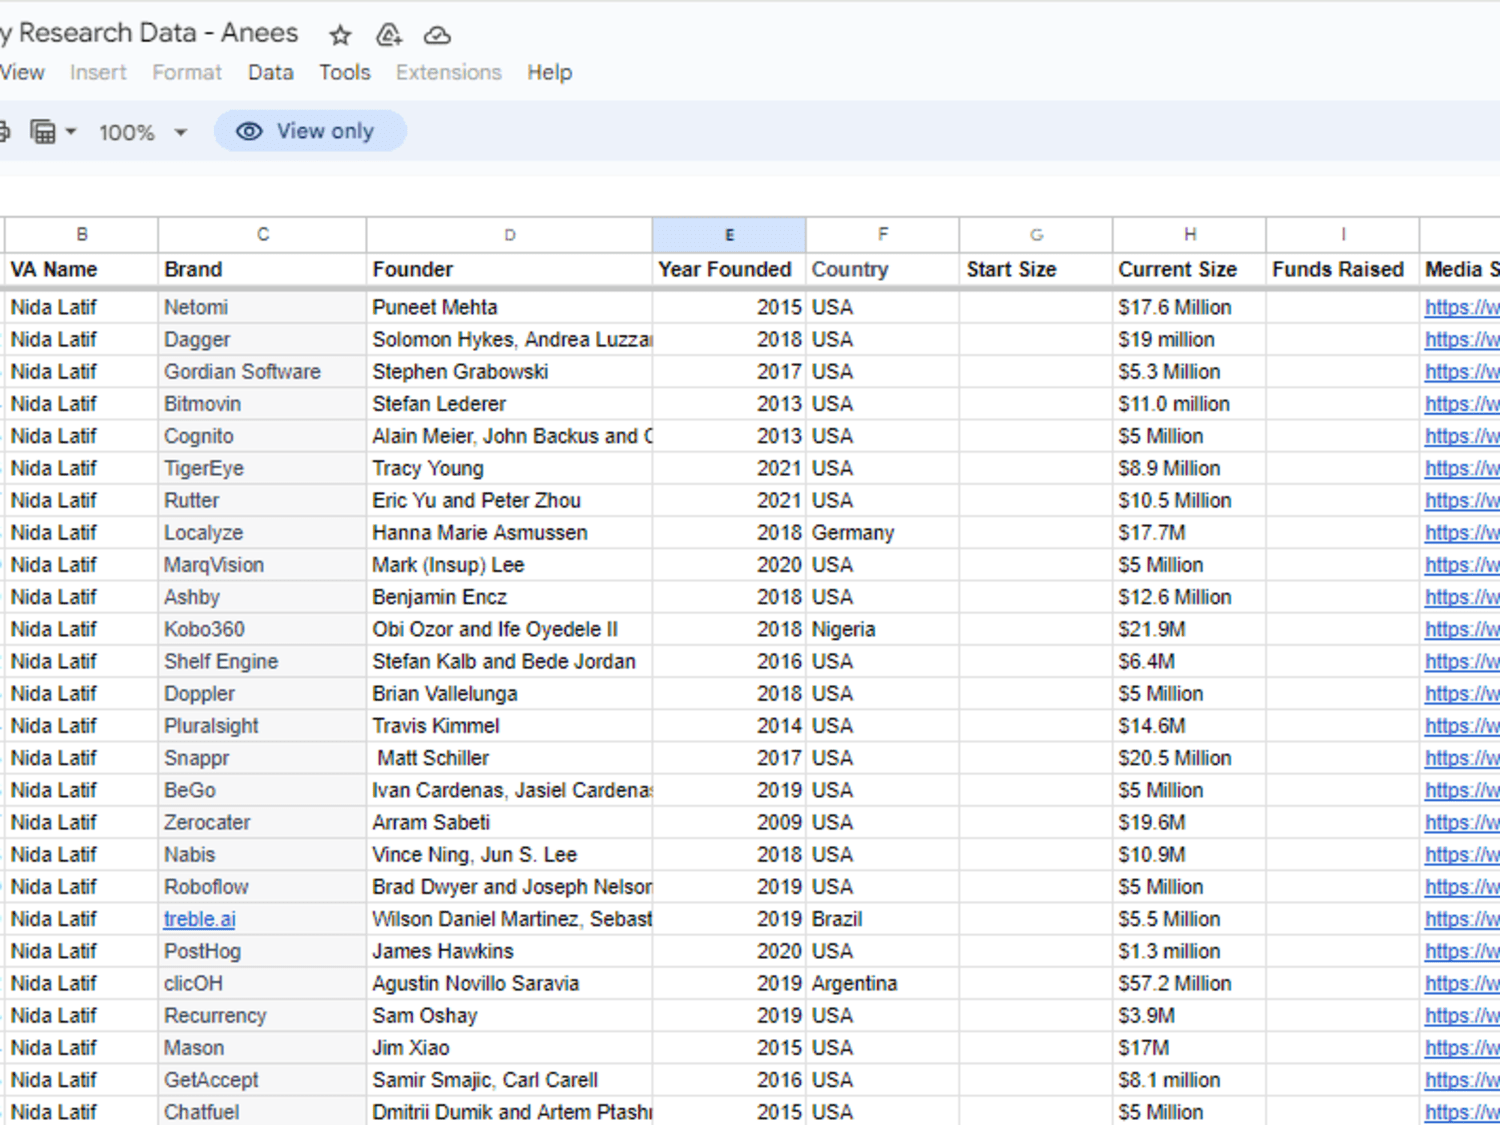The height and width of the screenshot is (1125, 1500).
Task: Check the cloud document status icon
Action: point(437,35)
